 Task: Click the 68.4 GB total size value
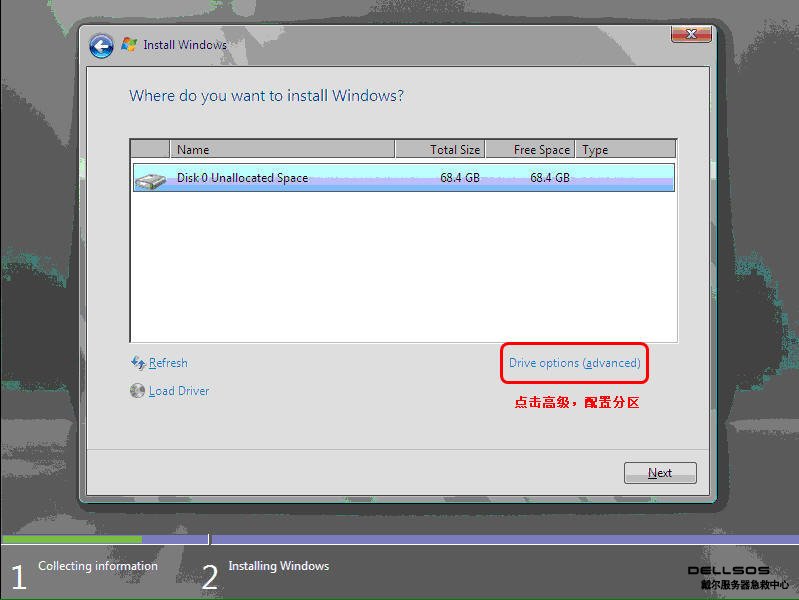(x=460, y=177)
